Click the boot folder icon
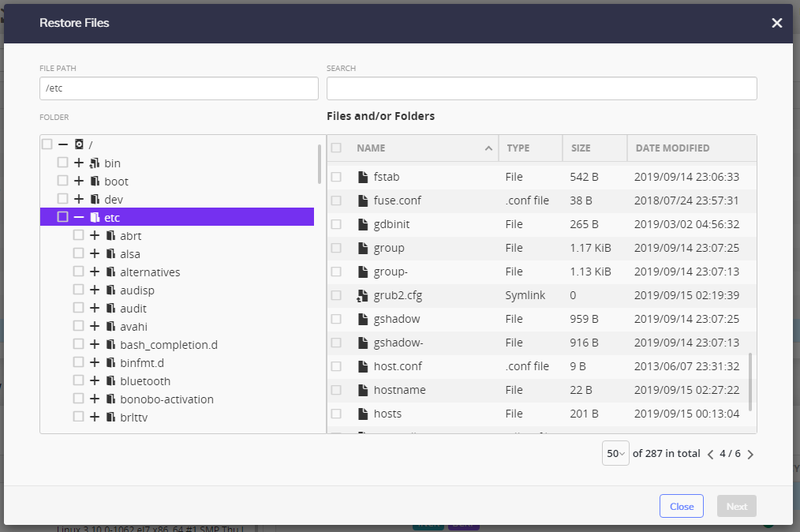 tap(95, 181)
